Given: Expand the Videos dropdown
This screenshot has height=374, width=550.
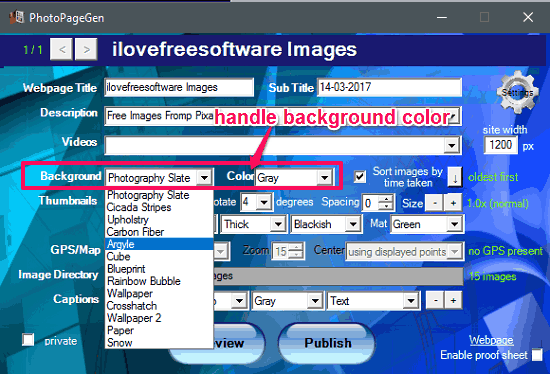Looking at the screenshot, I should (x=452, y=145).
